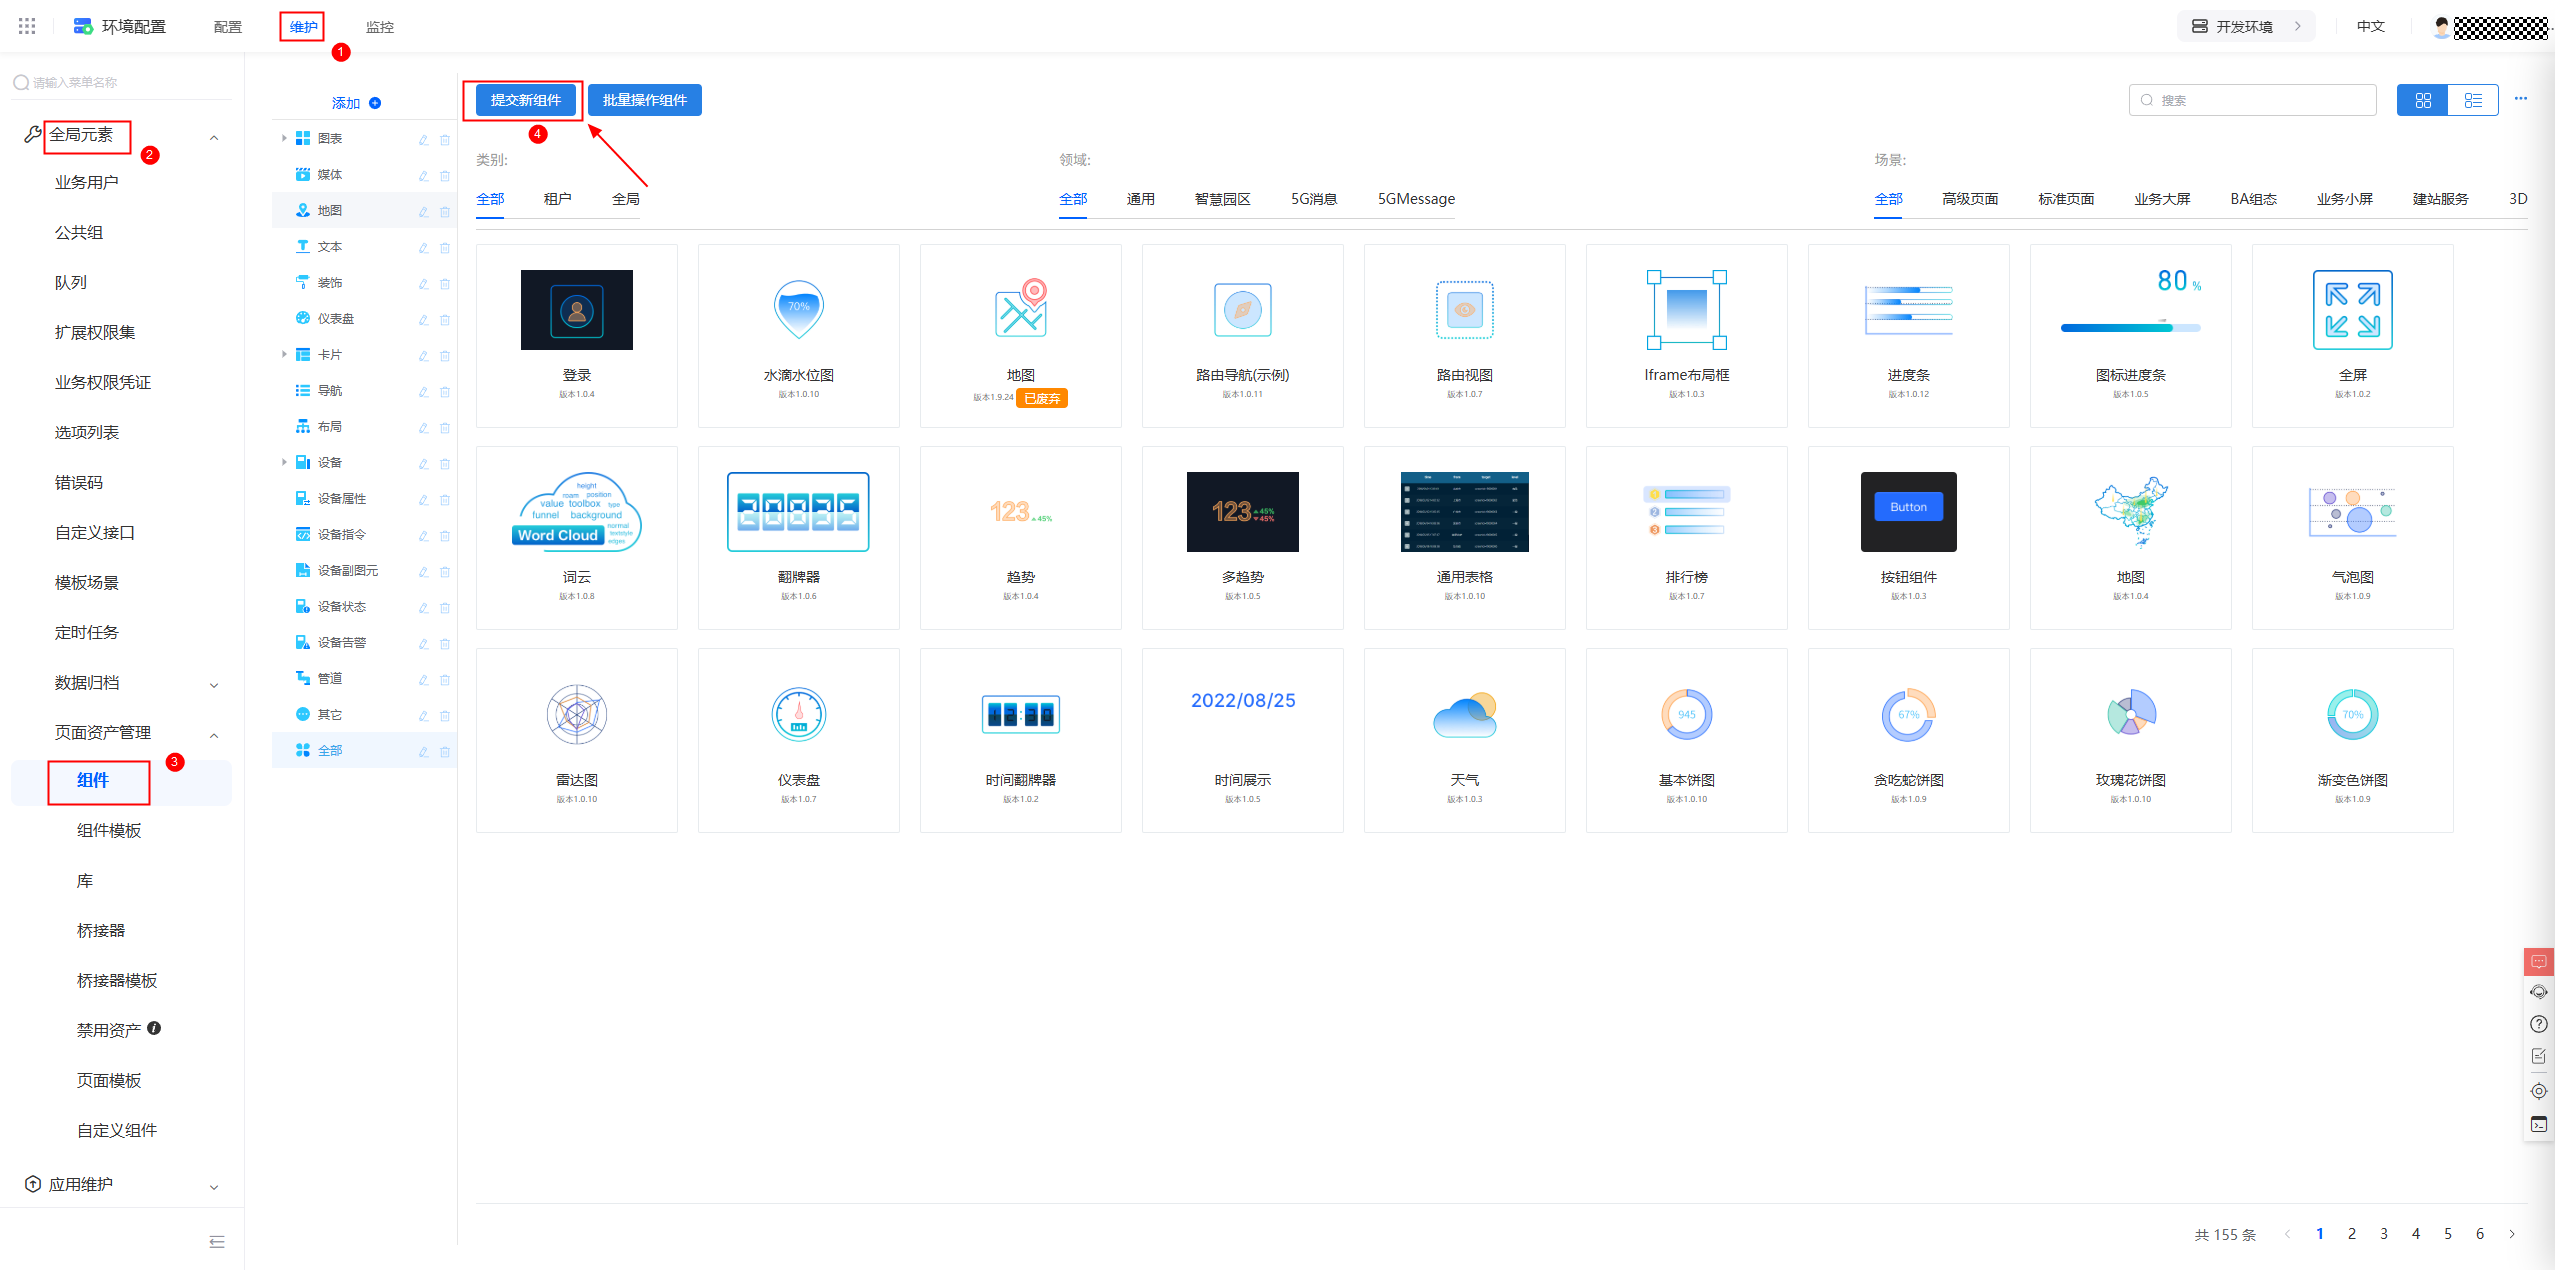
Task: Expand the 图表 category tree node
Action: pyautogui.click(x=284, y=138)
